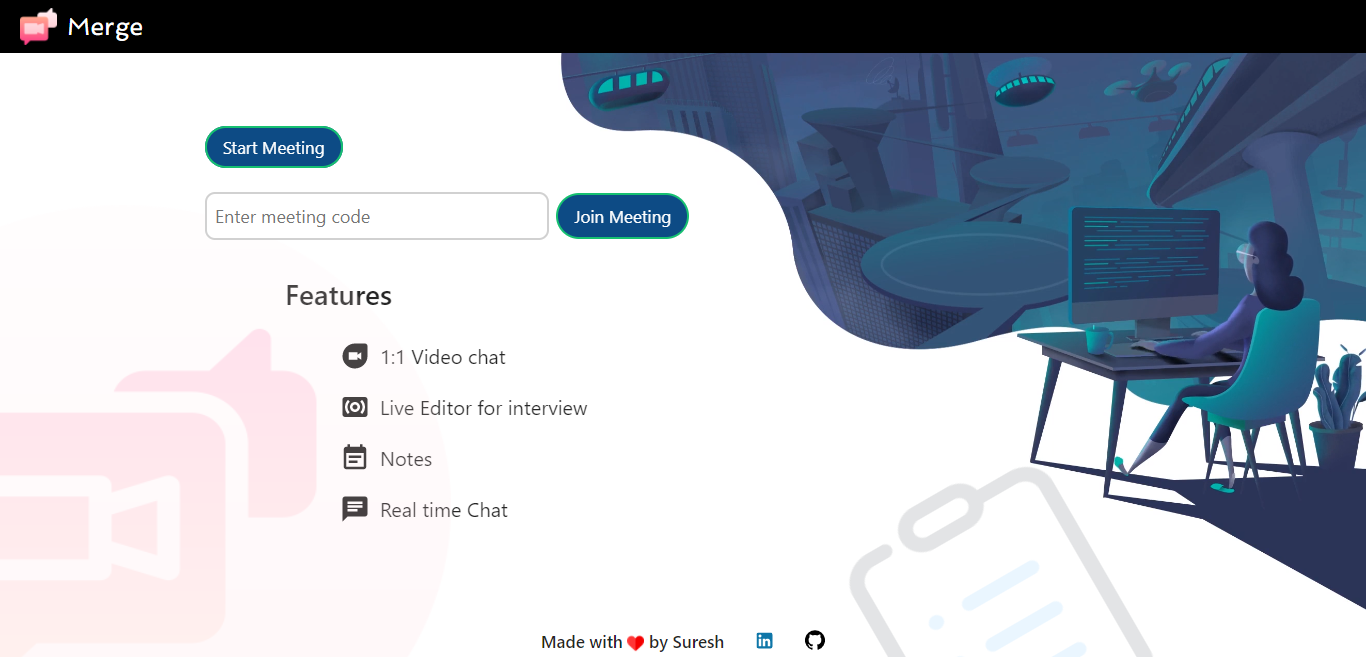Click the Features heading

[339, 295]
